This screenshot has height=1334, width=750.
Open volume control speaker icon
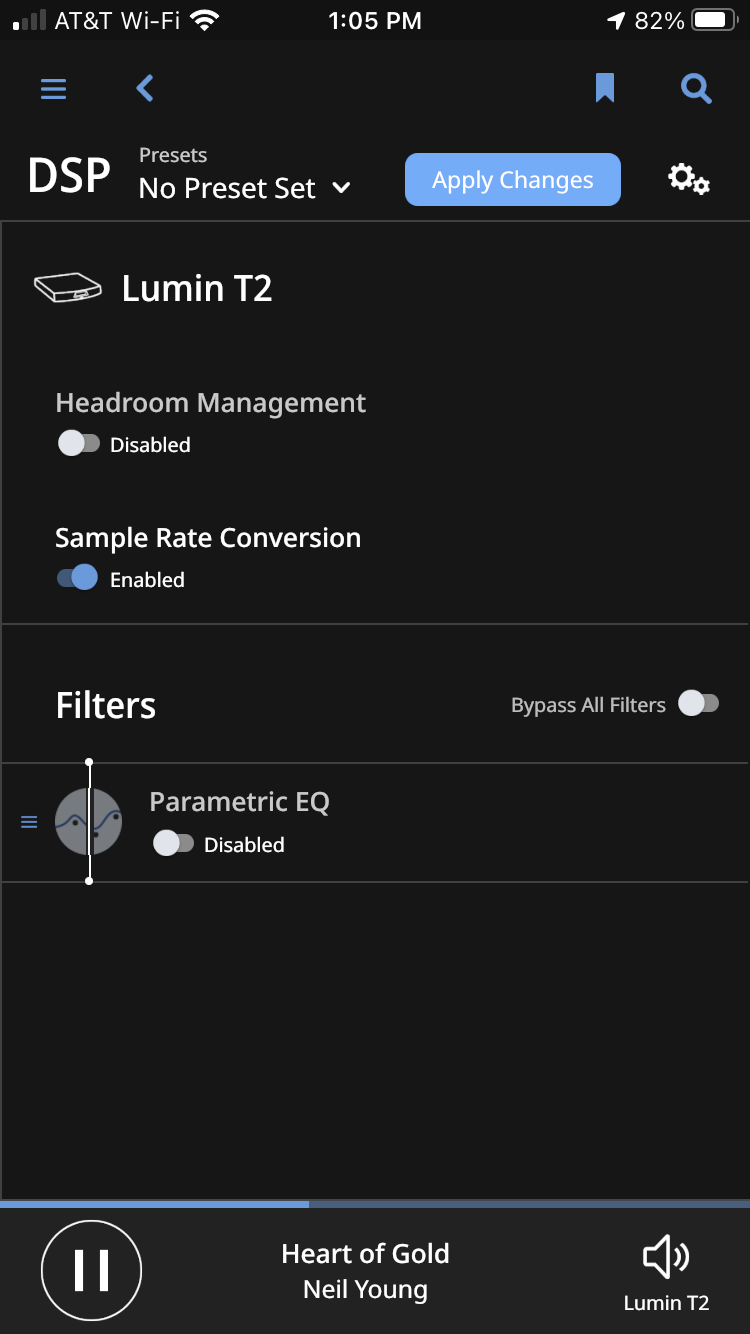(x=666, y=1257)
